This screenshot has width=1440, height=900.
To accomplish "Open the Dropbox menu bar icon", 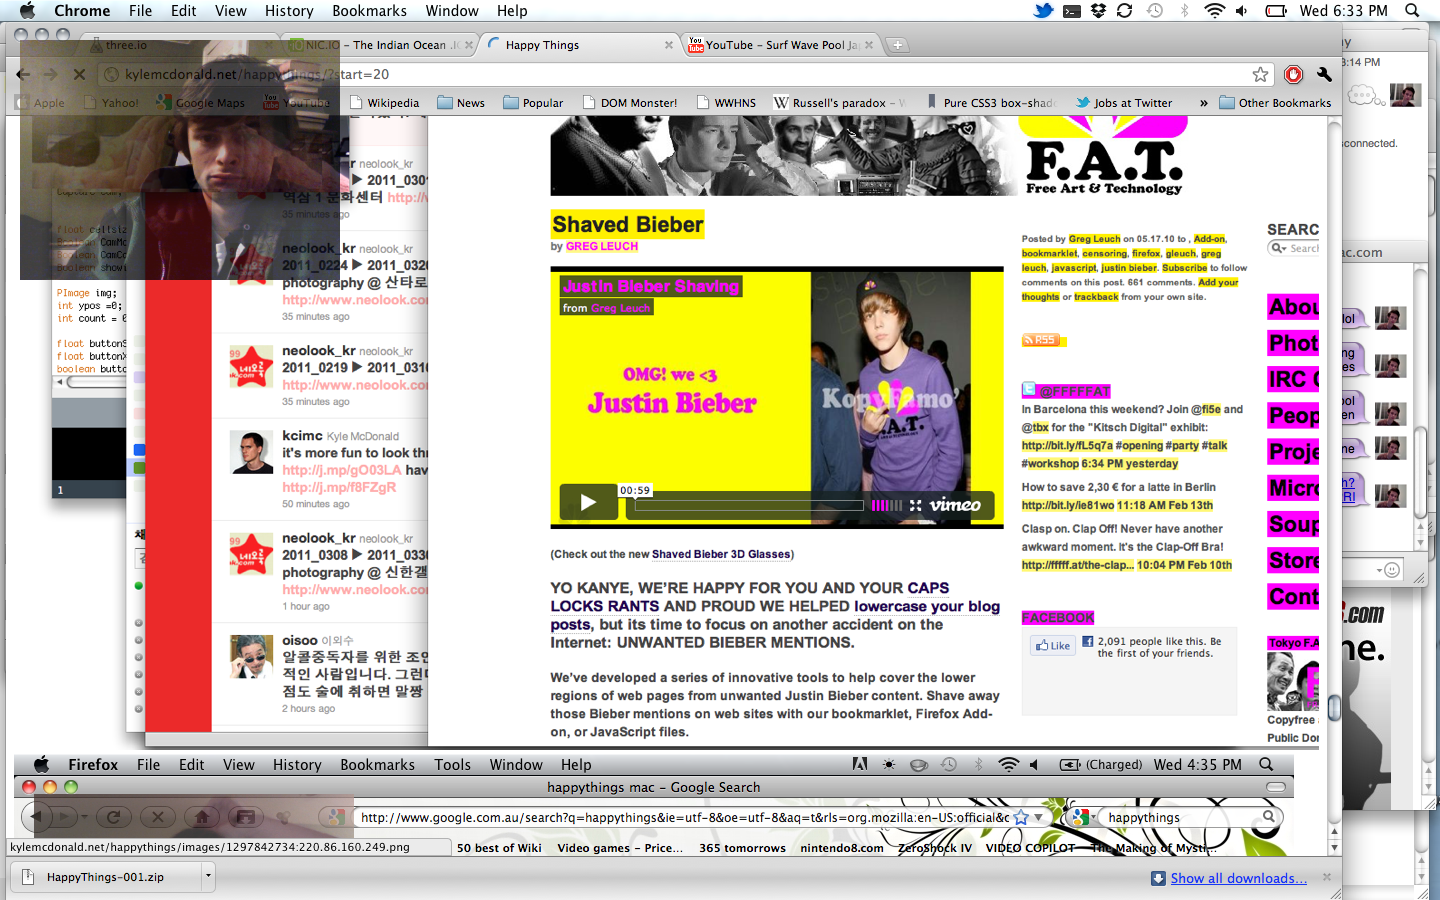I will (1098, 11).
